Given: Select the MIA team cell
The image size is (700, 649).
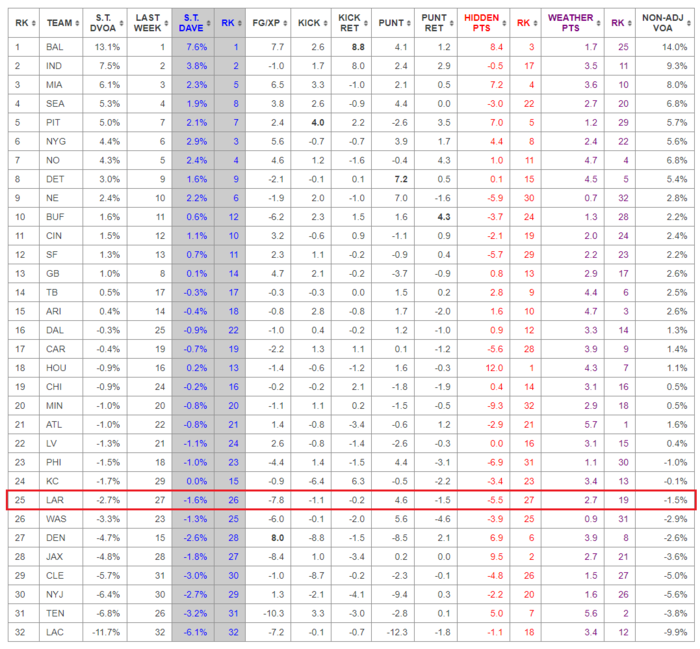Looking at the screenshot, I should (61, 85).
